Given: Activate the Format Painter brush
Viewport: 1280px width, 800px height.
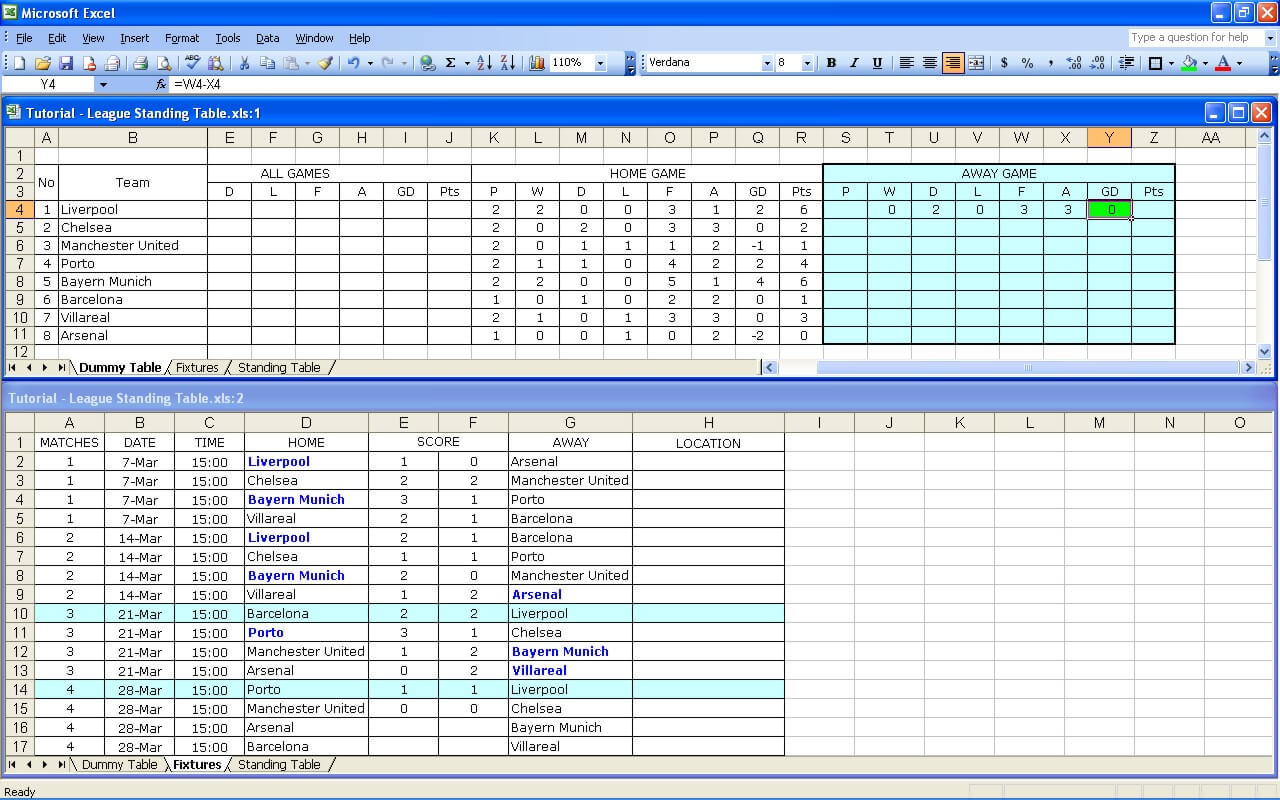Looking at the screenshot, I should pyautogui.click(x=325, y=63).
